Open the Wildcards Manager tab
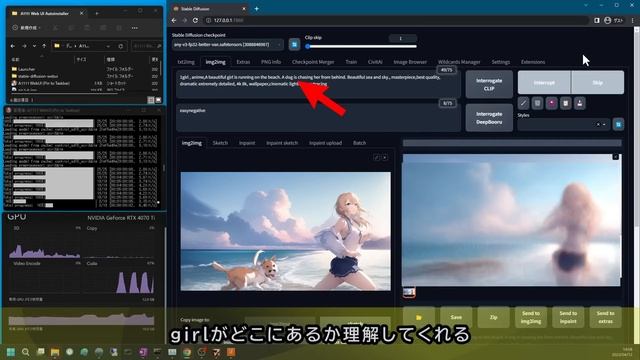The height and width of the screenshot is (360, 640). [x=459, y=62]
